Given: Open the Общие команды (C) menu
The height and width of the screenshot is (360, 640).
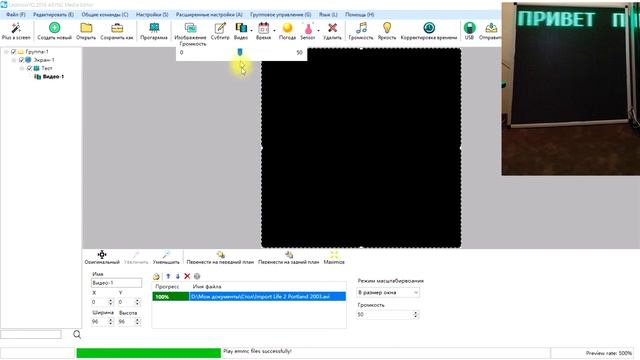Looking at the screenshot, I should (104, 14).
